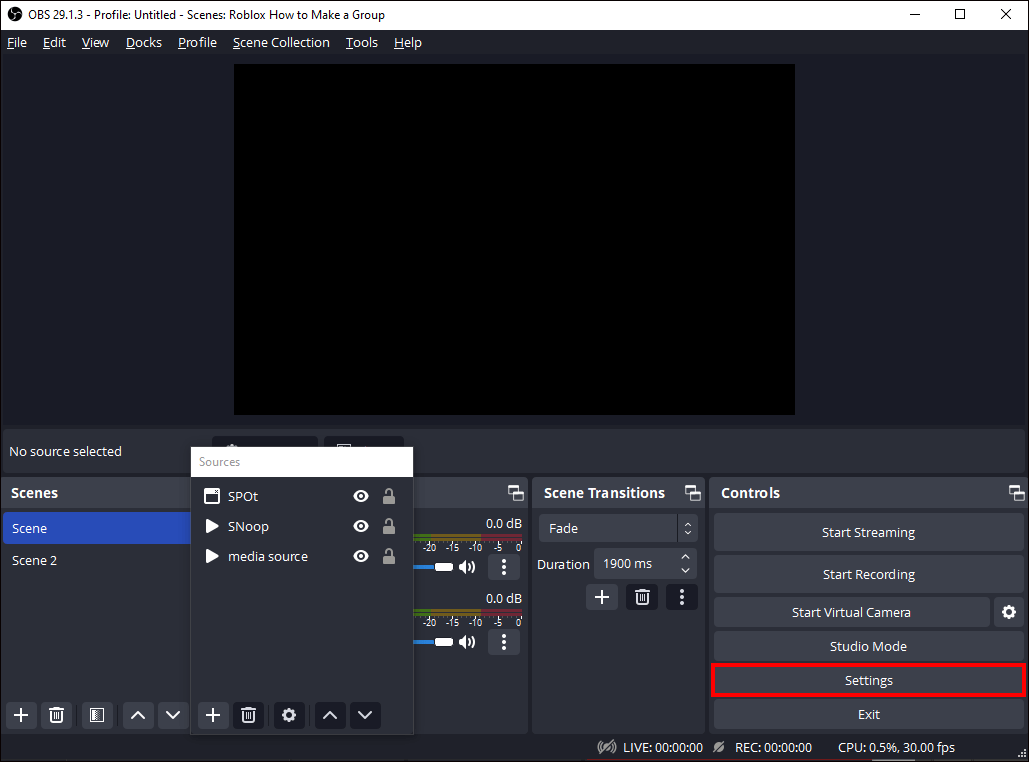1029x762 pixels.
Task: Start Recording
Action: coord(868,574)
